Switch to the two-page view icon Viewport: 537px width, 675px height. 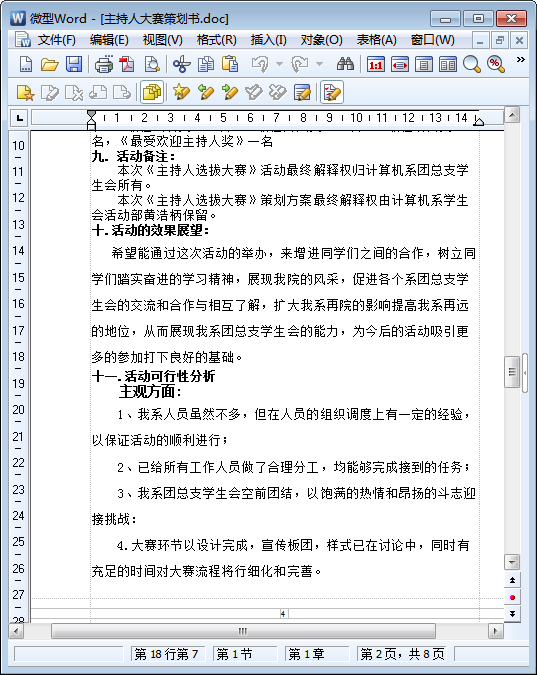coord(448,65)
